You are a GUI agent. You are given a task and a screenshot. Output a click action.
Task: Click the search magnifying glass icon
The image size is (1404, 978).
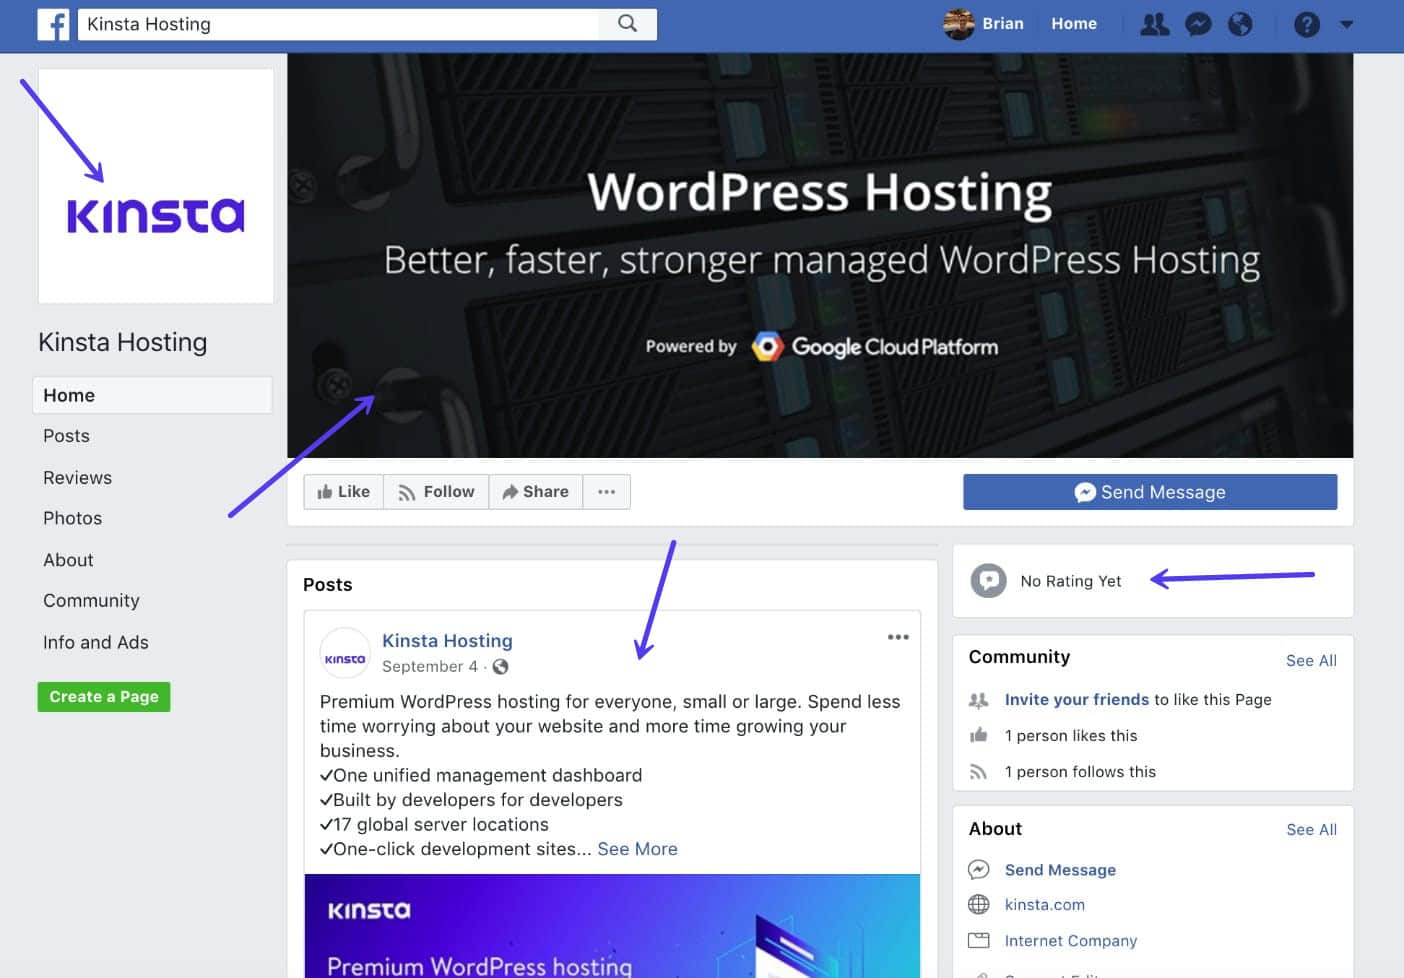pos(626,23)
